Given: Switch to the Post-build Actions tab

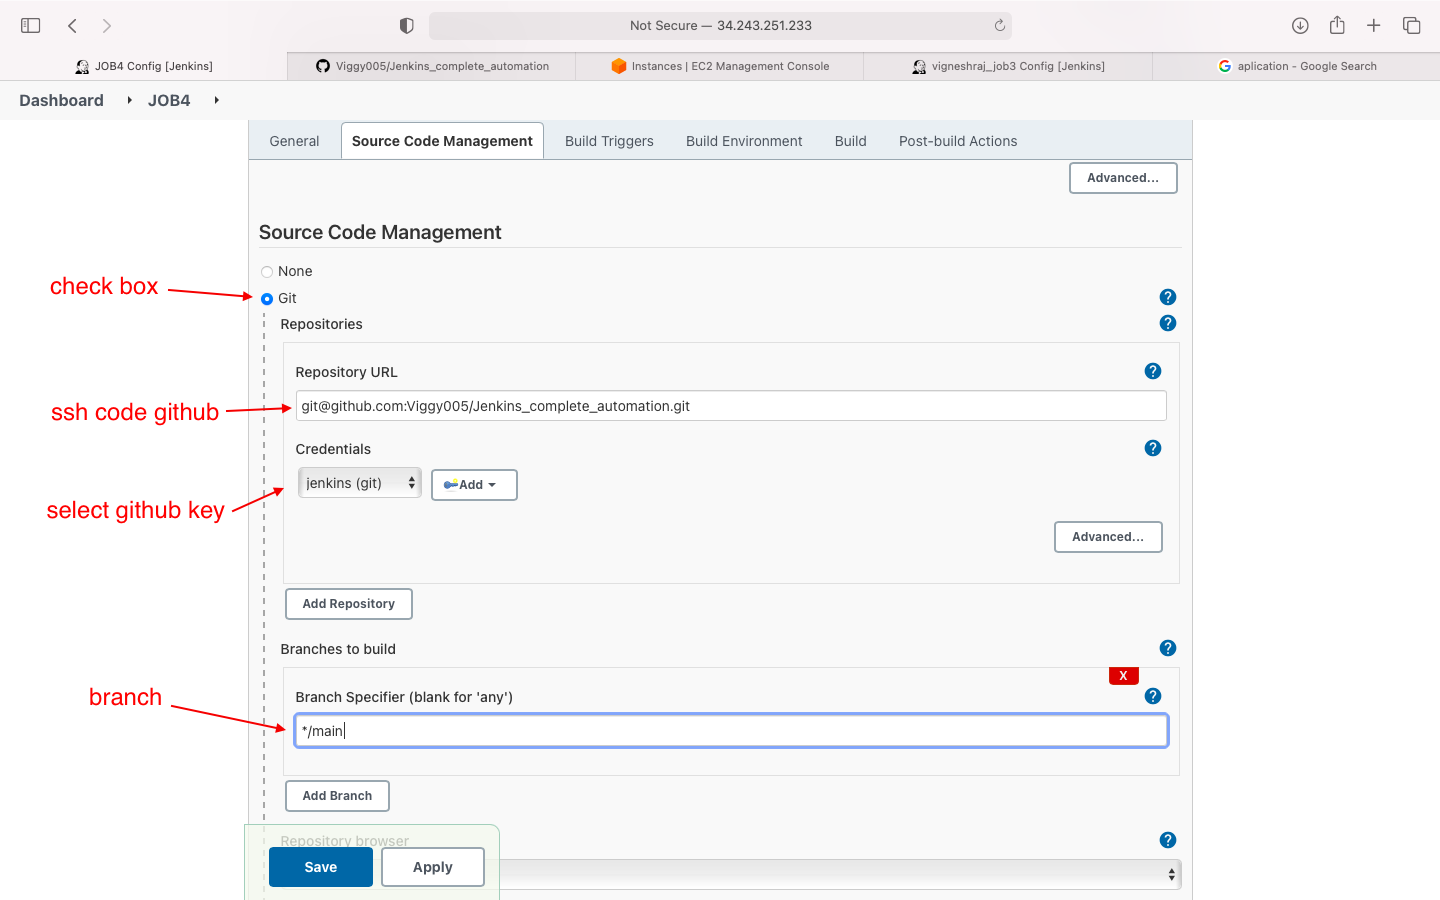Looking at the screenshot, I should point(958,141).
